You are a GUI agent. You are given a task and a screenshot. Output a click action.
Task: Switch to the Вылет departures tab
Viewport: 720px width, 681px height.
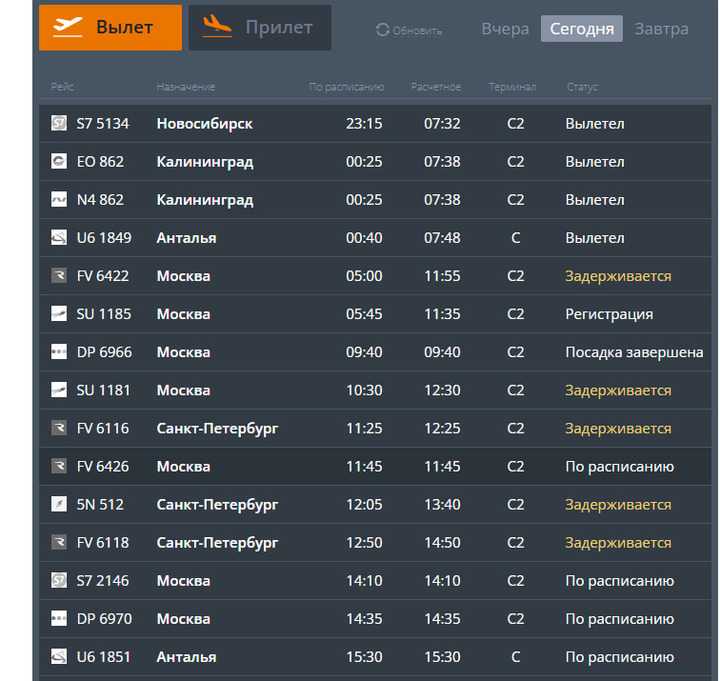click(x=110, y=27)
